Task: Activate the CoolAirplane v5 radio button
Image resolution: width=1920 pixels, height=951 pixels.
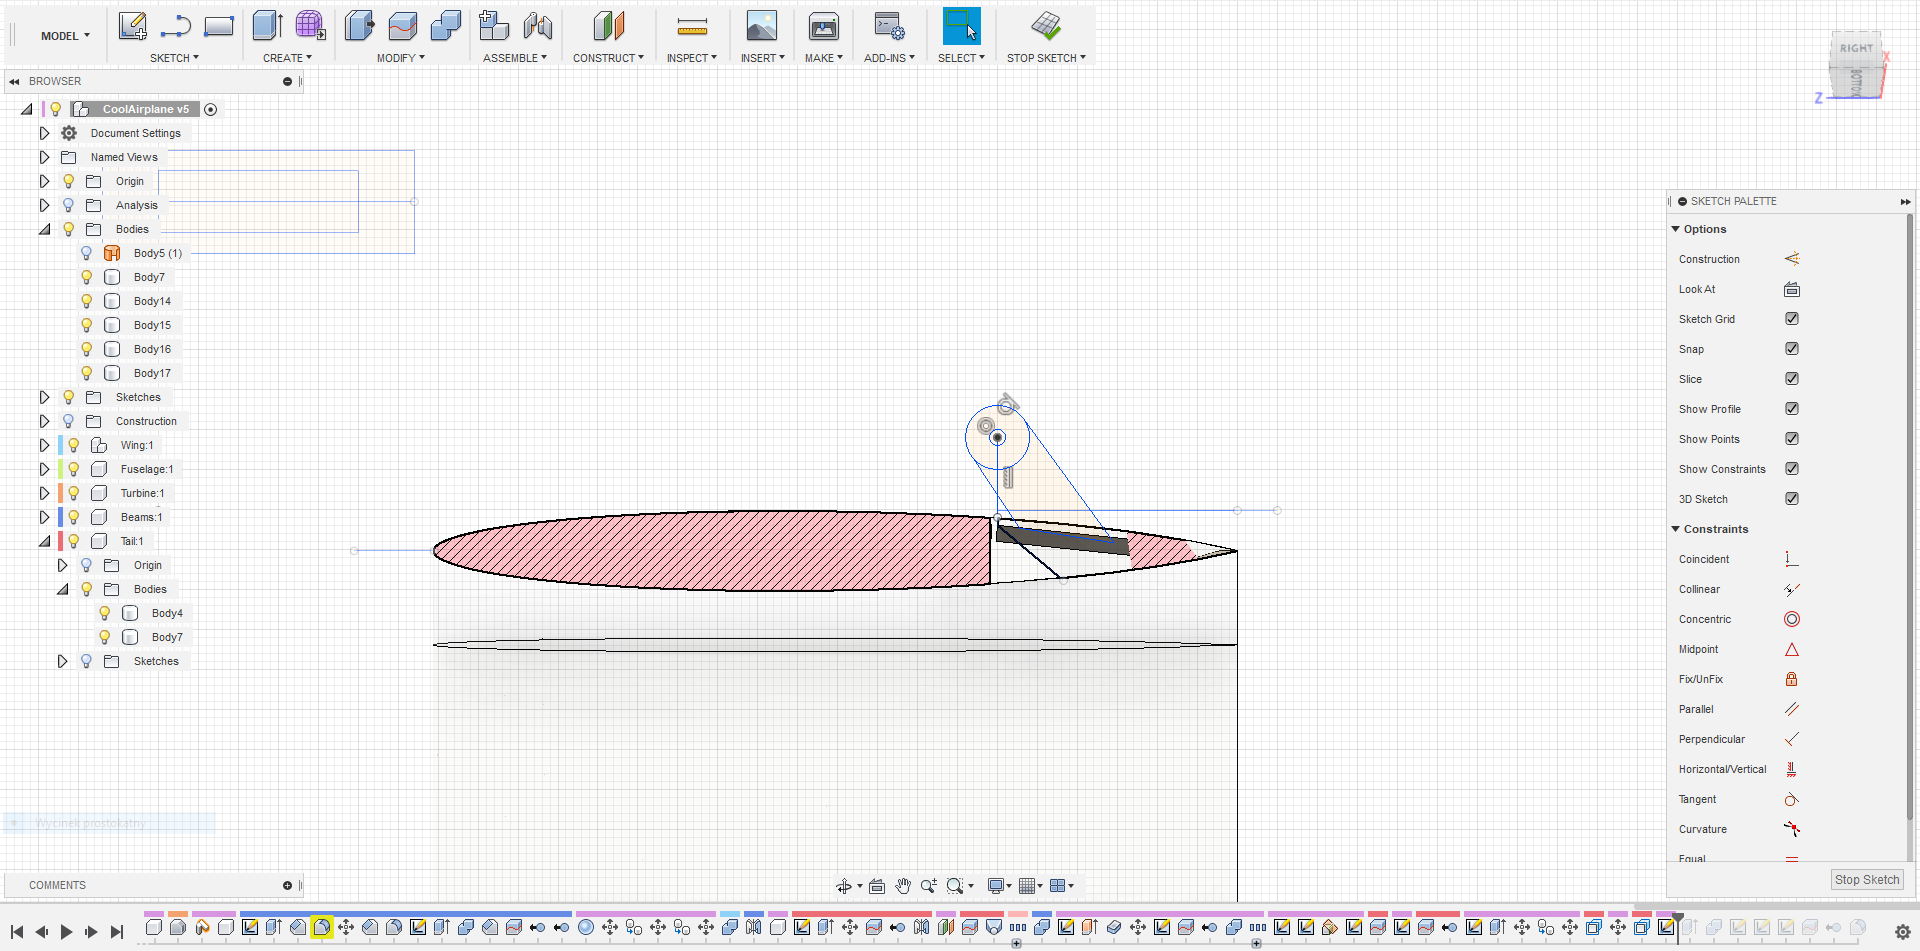Action: (211, 109)
